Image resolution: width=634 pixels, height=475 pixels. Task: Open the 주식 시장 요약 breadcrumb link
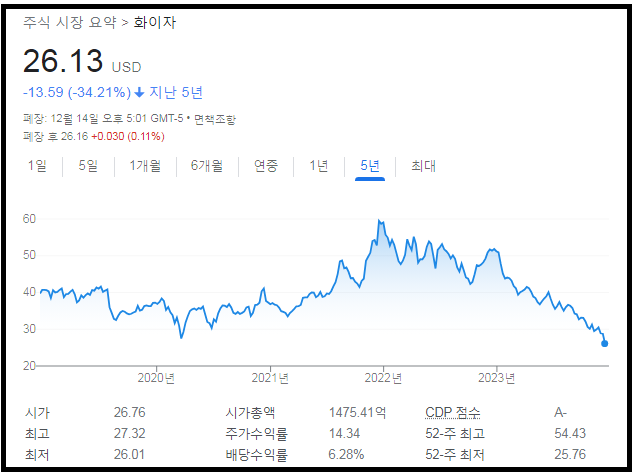point(70,22)
